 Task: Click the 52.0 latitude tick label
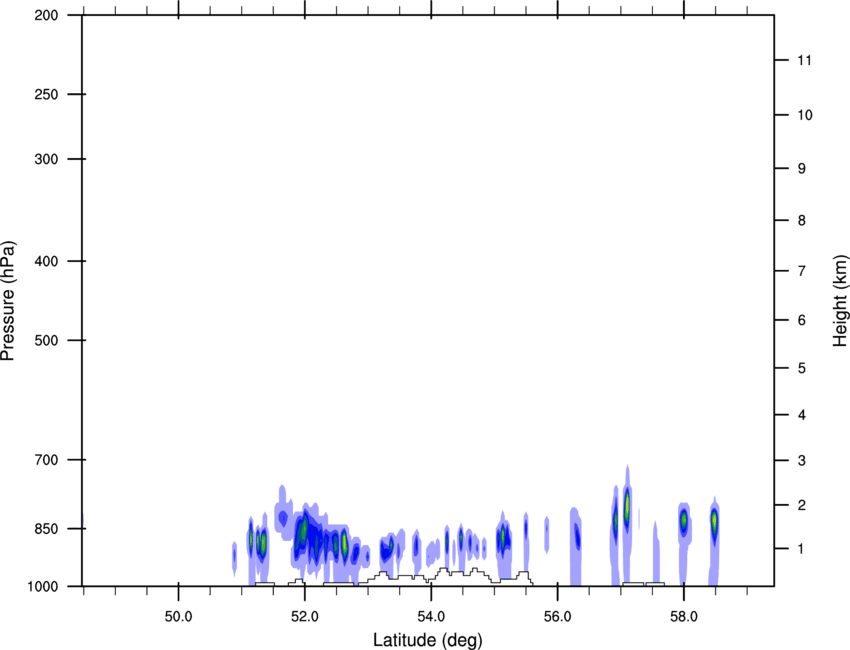(x=305, y=617)
